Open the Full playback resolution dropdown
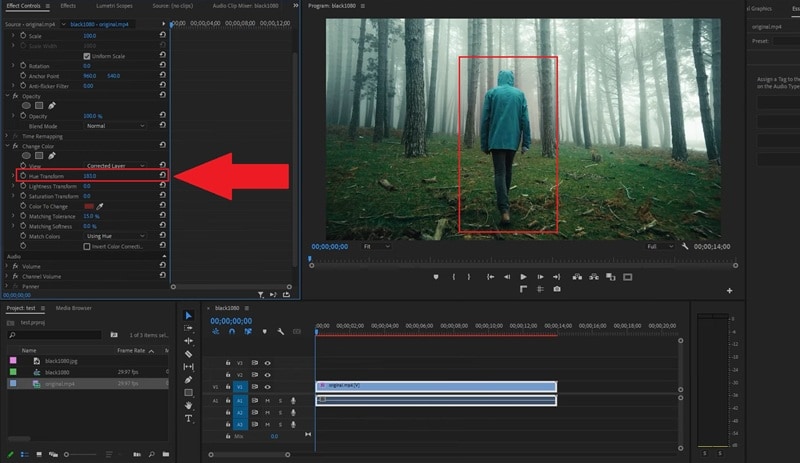 (660, 246)
